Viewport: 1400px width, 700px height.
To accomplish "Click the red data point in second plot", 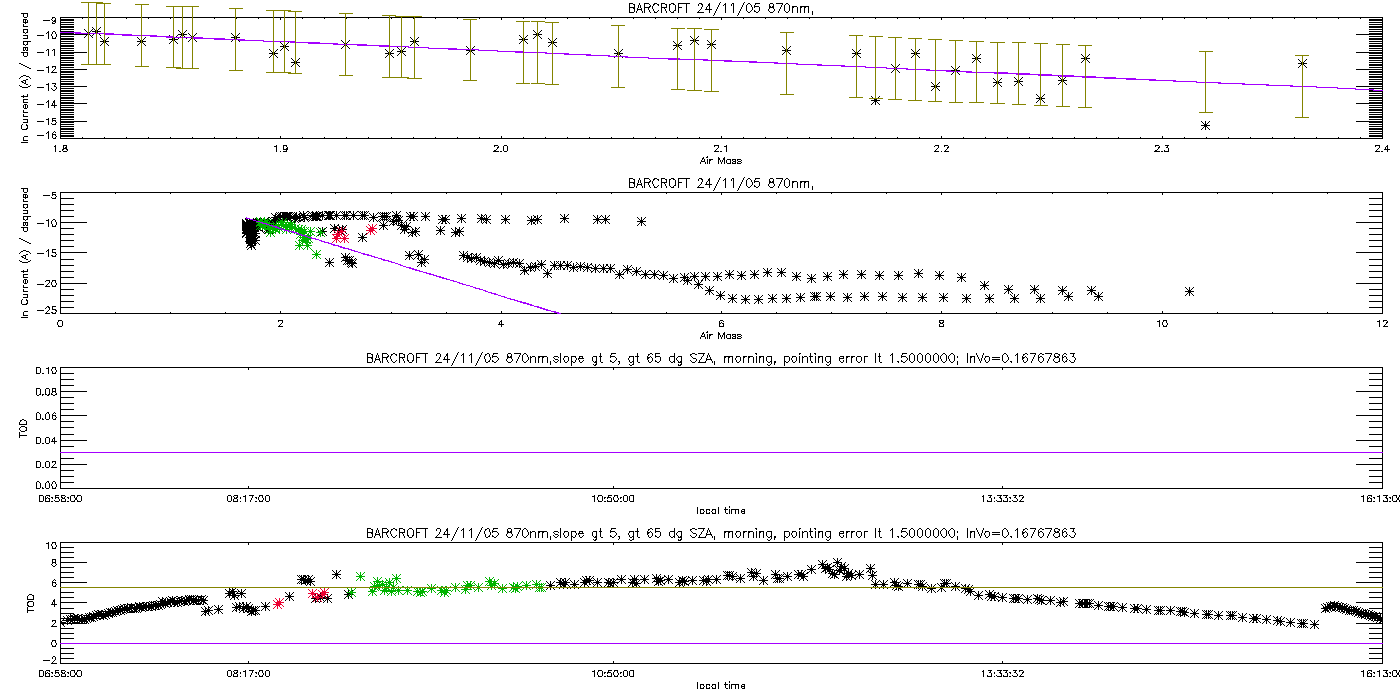I will pos(371,229).
